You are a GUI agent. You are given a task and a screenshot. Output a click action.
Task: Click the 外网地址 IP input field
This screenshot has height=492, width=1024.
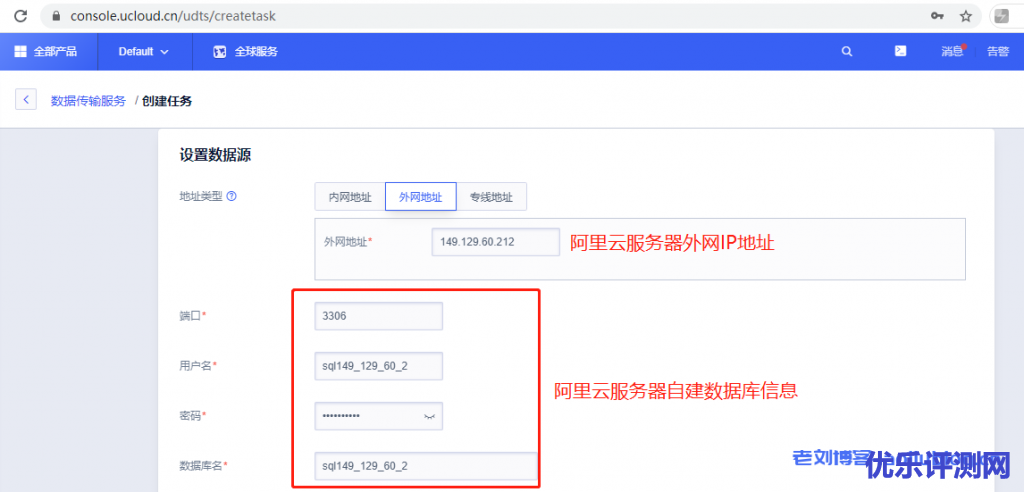[x=495, y=242]
